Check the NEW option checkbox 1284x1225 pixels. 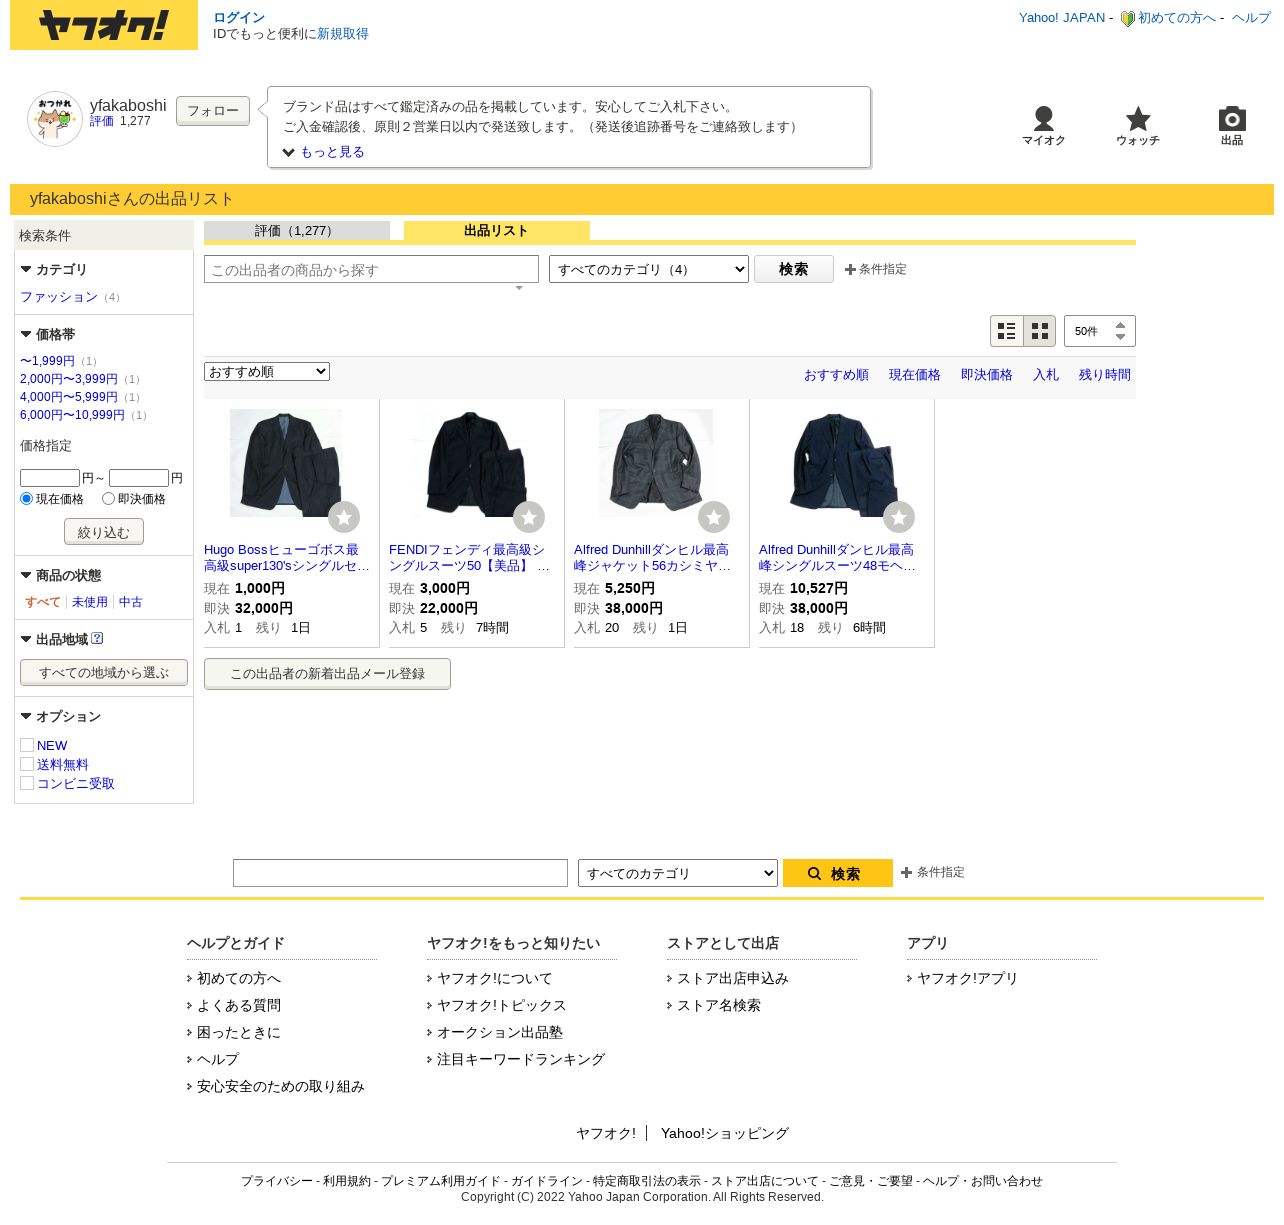coord(27,745)
